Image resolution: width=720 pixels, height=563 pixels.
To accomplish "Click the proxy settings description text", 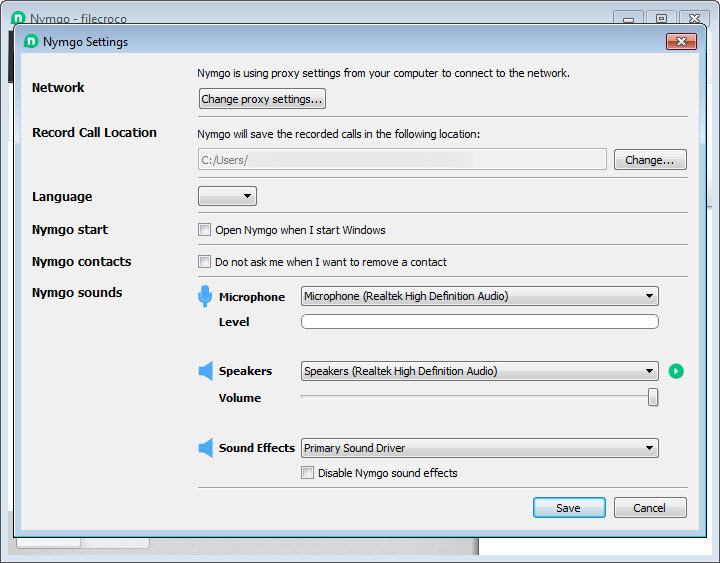I will [383, 73].
